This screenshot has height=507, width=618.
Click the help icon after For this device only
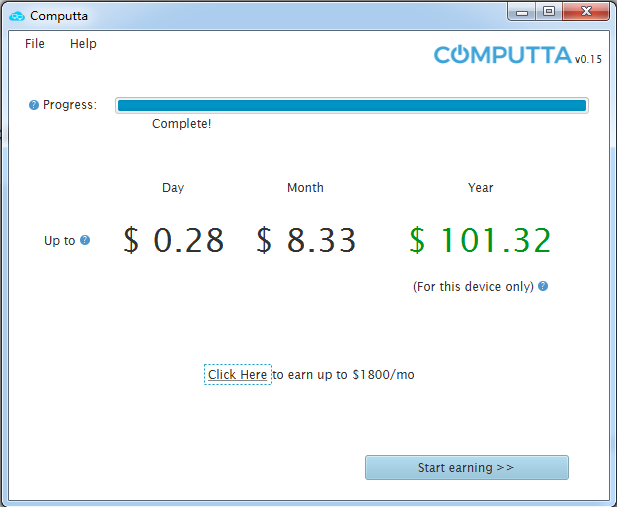[543, 286]
